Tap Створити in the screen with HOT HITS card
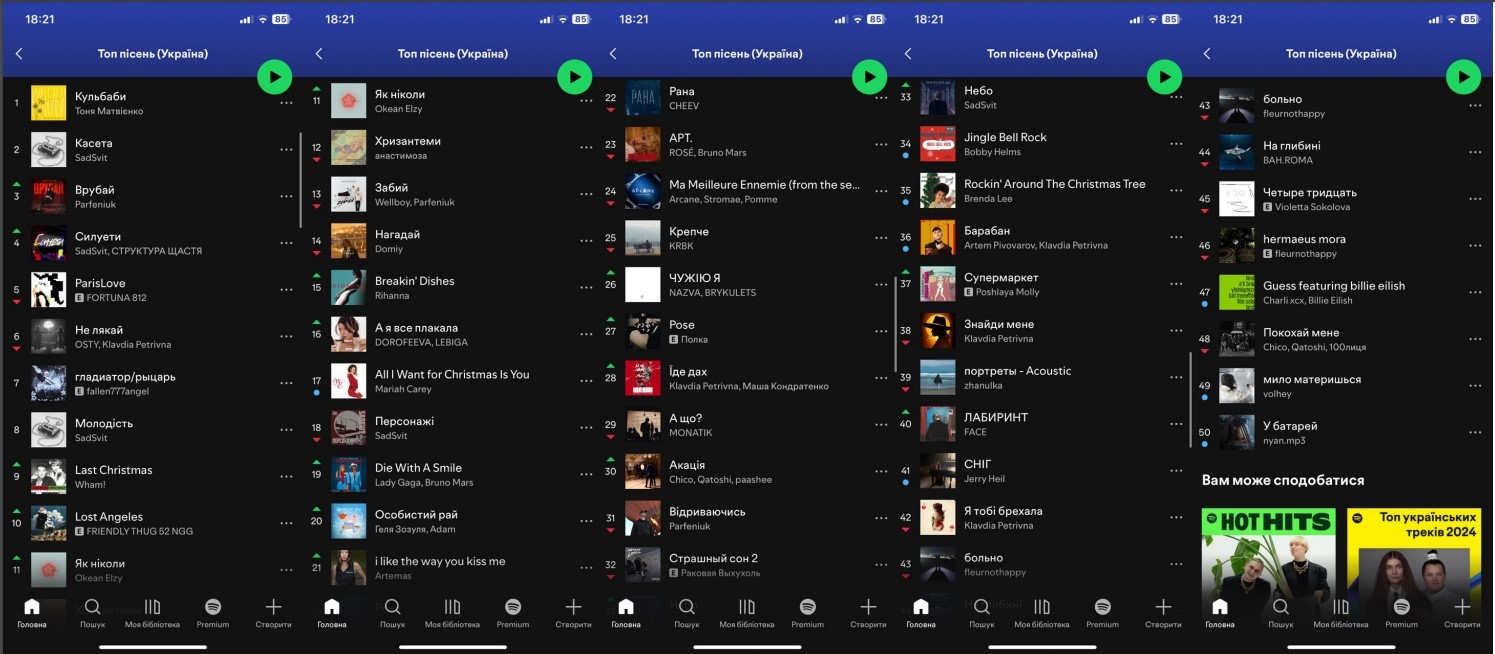The width and height of the screenshot is (1495, 654). [1462, 612]
